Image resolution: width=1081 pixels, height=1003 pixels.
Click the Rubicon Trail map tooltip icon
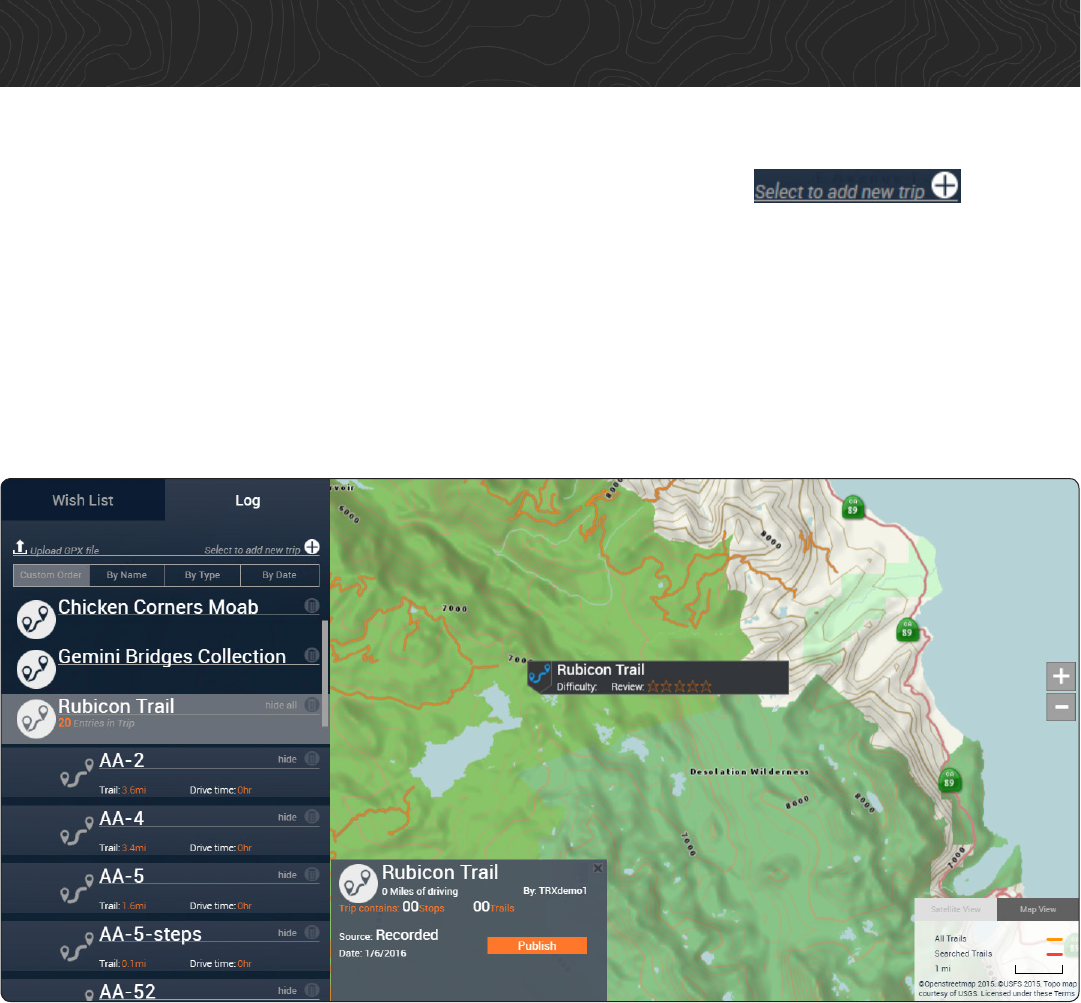pyautogui.click(x=539, y=674)
